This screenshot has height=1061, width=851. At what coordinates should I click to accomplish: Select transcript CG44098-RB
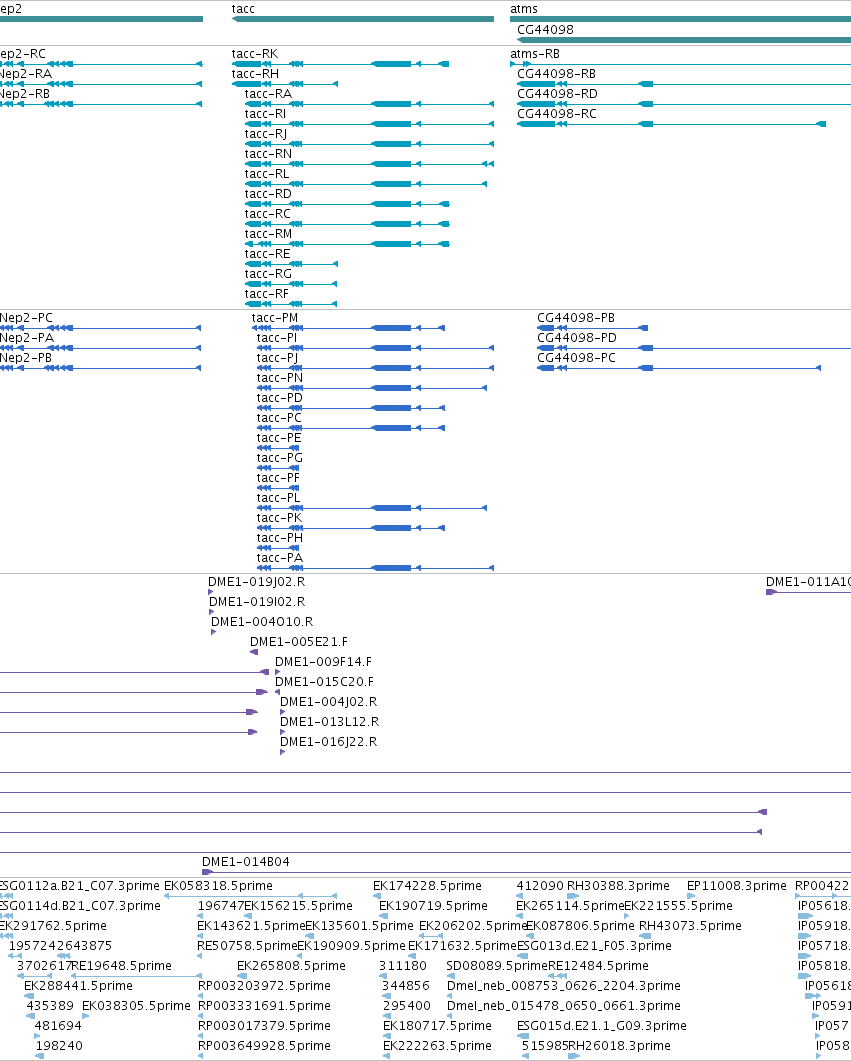[684, 84]
